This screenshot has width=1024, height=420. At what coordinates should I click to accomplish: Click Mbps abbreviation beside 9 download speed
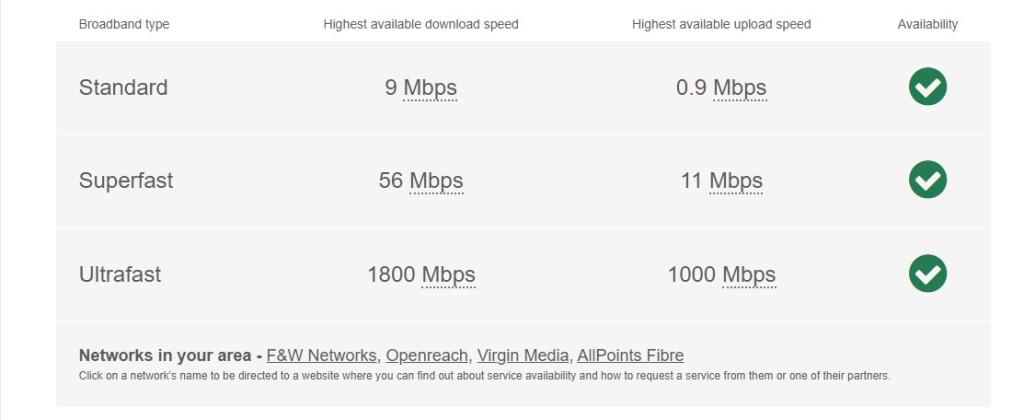[430, 88]
